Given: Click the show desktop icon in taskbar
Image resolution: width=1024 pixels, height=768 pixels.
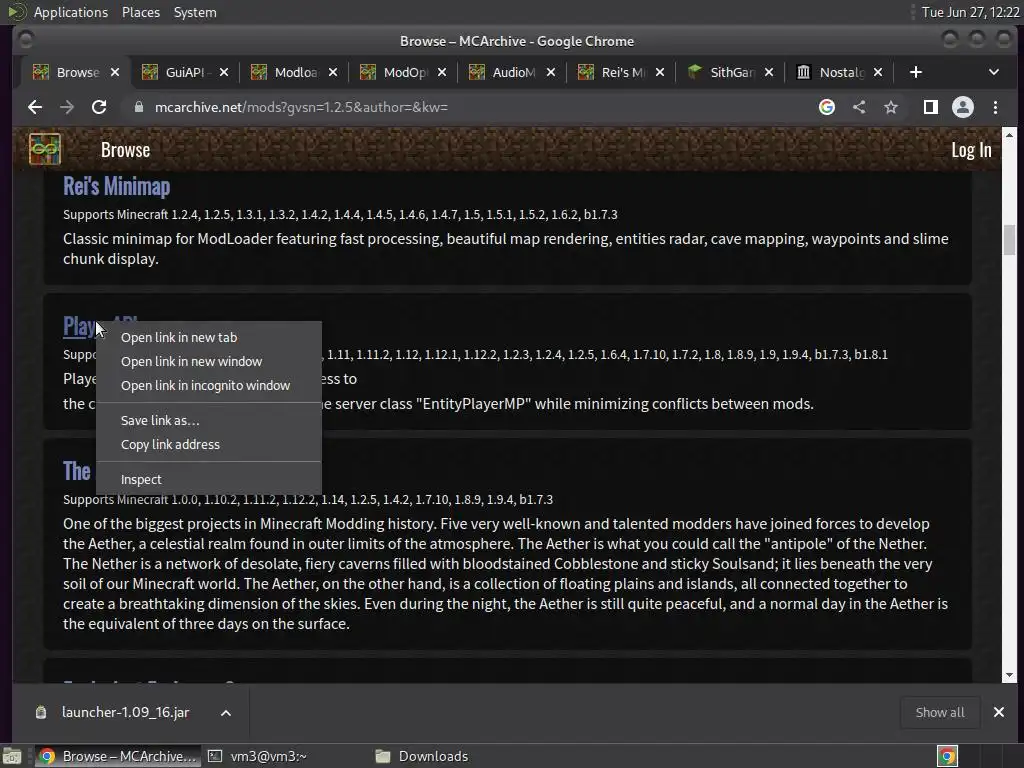Looking at the screenshot, I should click(12, 756).
